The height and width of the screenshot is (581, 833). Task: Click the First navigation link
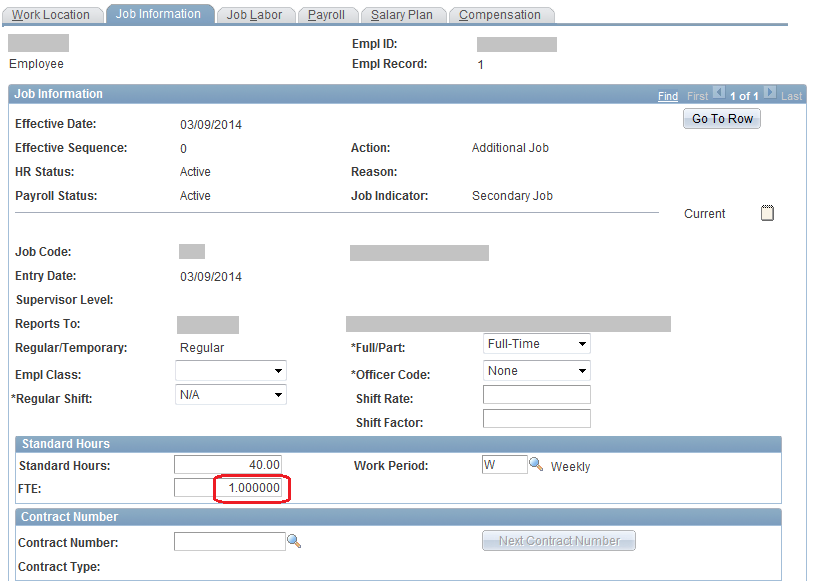click(697, 96)
